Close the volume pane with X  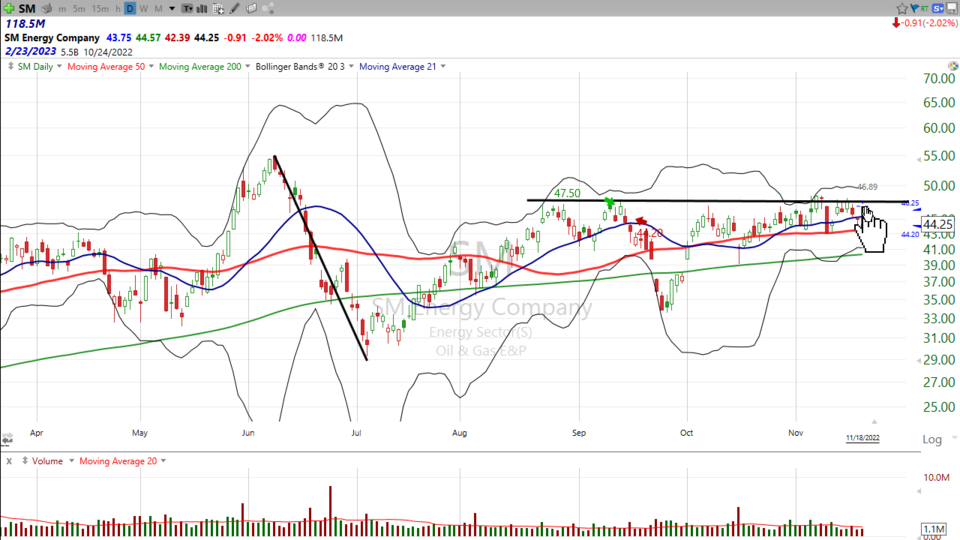[x=8, y=461]
